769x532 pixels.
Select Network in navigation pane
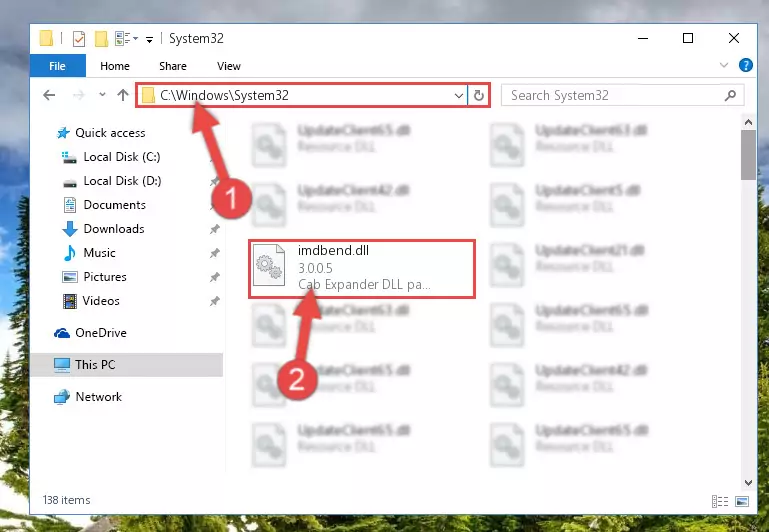[98, 397]
